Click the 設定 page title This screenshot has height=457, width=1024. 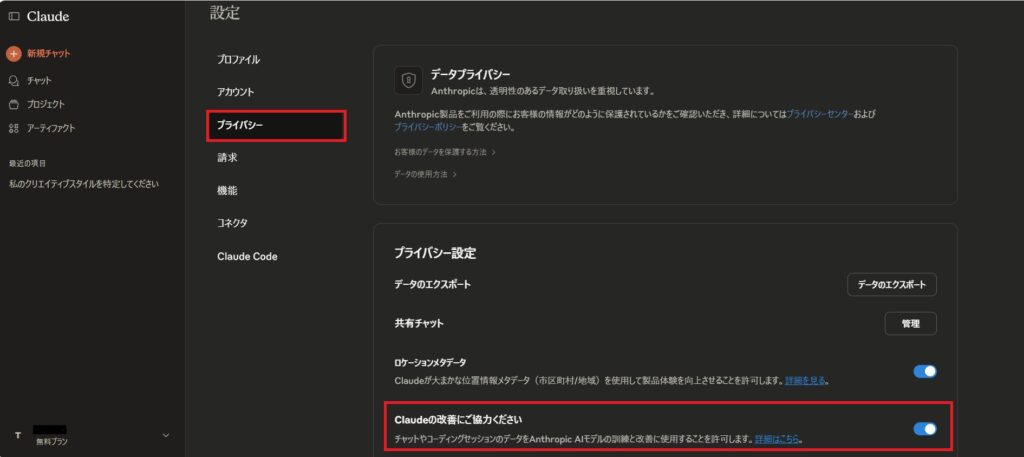click(x=225, y=13)
